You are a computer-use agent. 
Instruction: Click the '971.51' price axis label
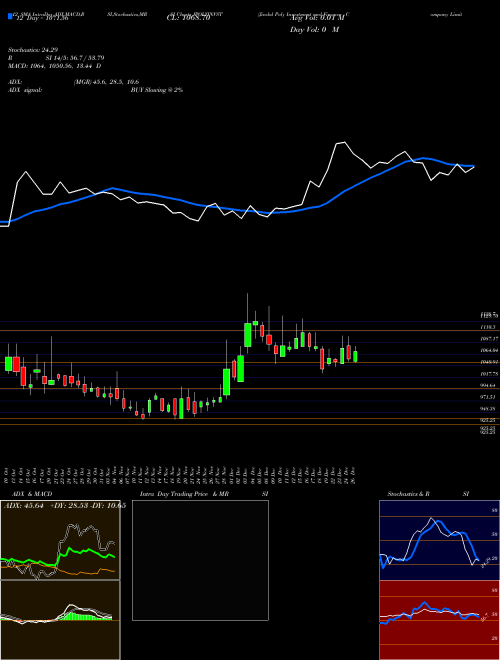[x=490, y=397]
